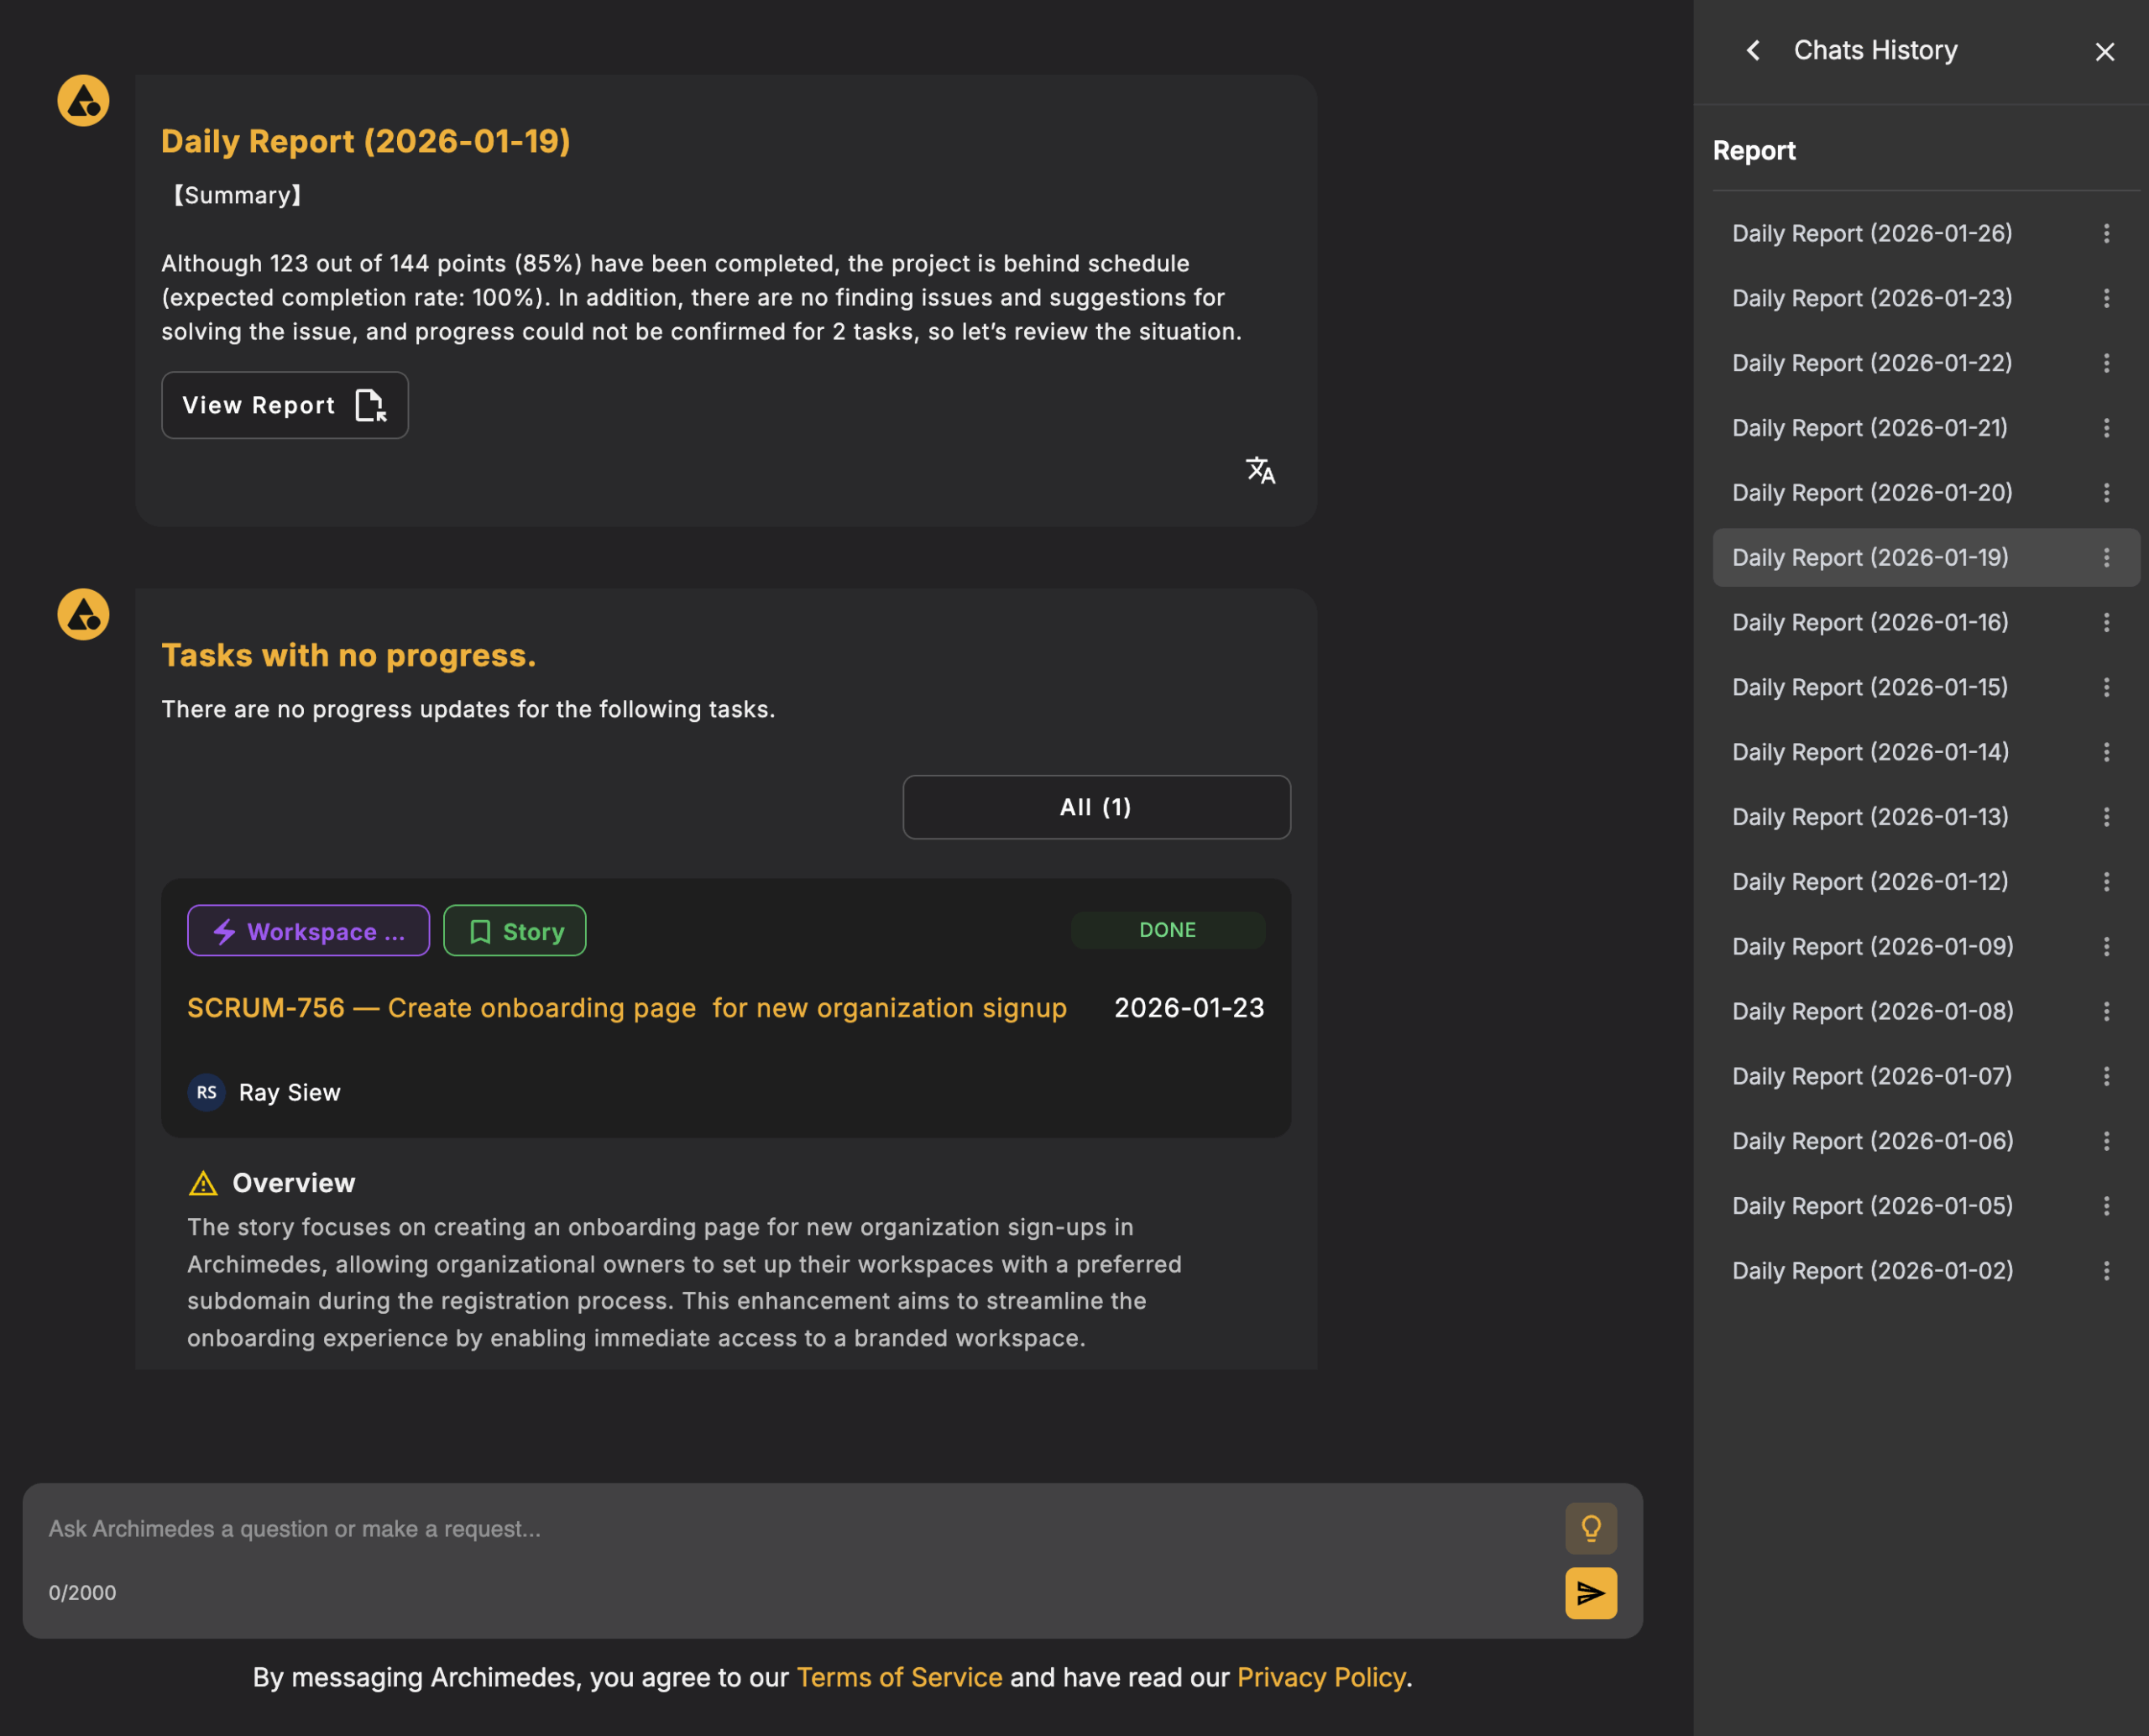Select Daily Report (2026-01-23) in history
The width and height of the screenshot is (2149, 1736).
tap(1871, 298)
